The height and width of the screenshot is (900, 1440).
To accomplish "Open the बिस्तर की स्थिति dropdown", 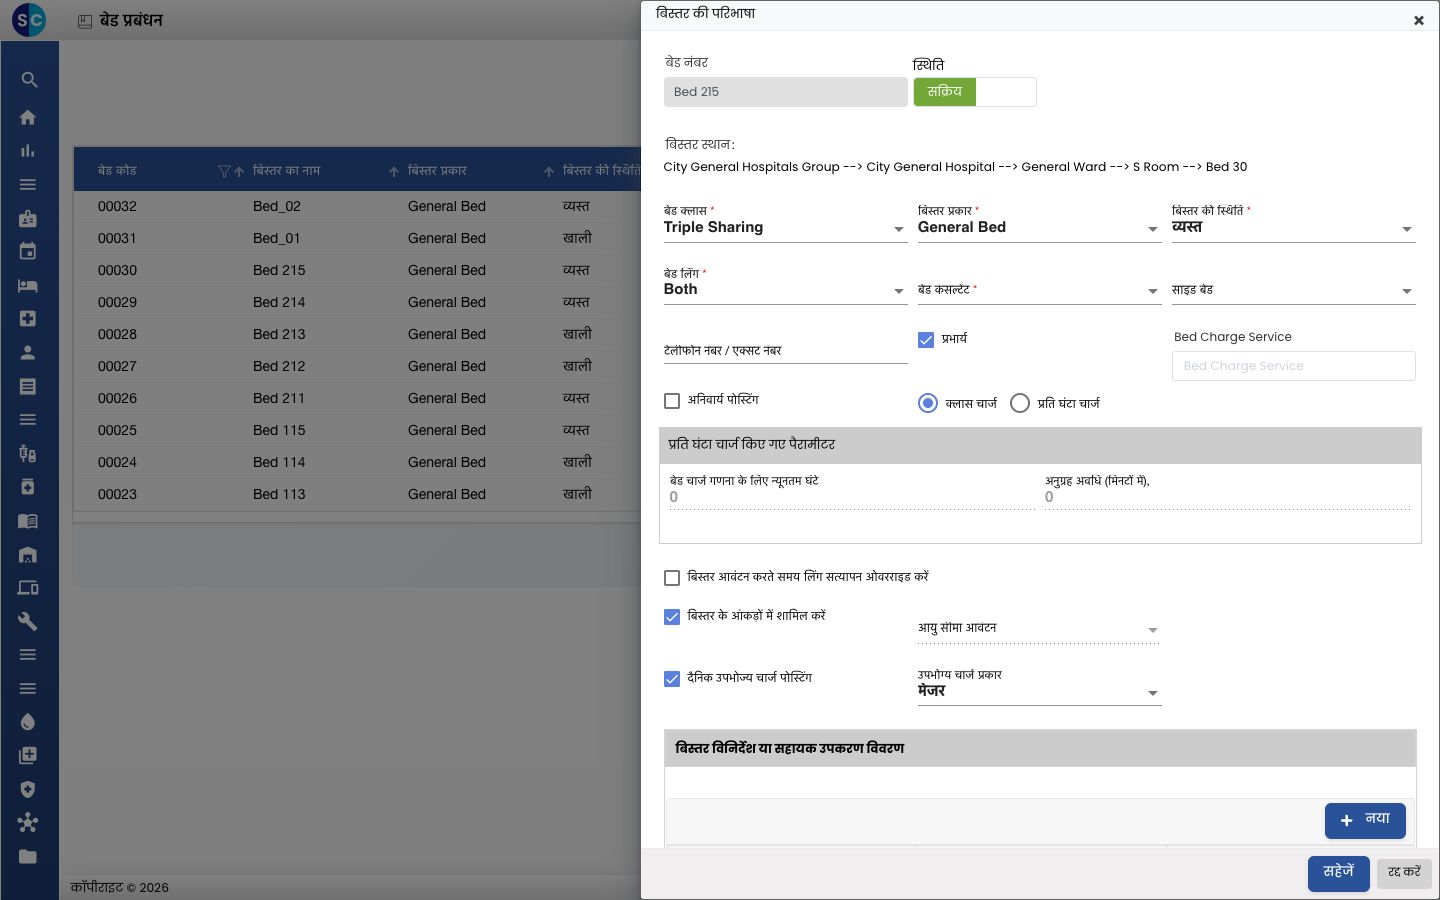I will coord(1294,228).
